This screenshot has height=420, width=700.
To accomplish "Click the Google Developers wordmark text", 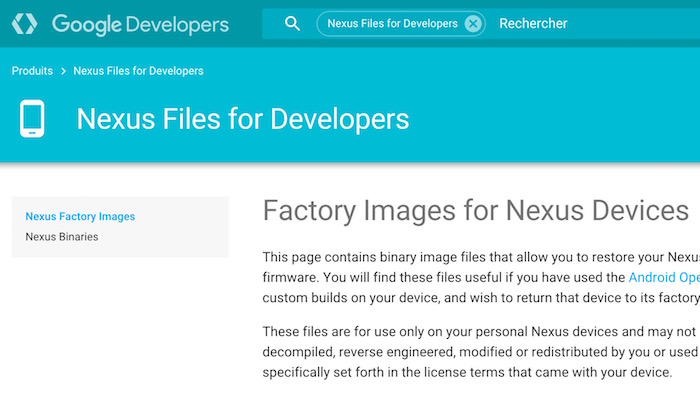I will [x=139, y=23].
